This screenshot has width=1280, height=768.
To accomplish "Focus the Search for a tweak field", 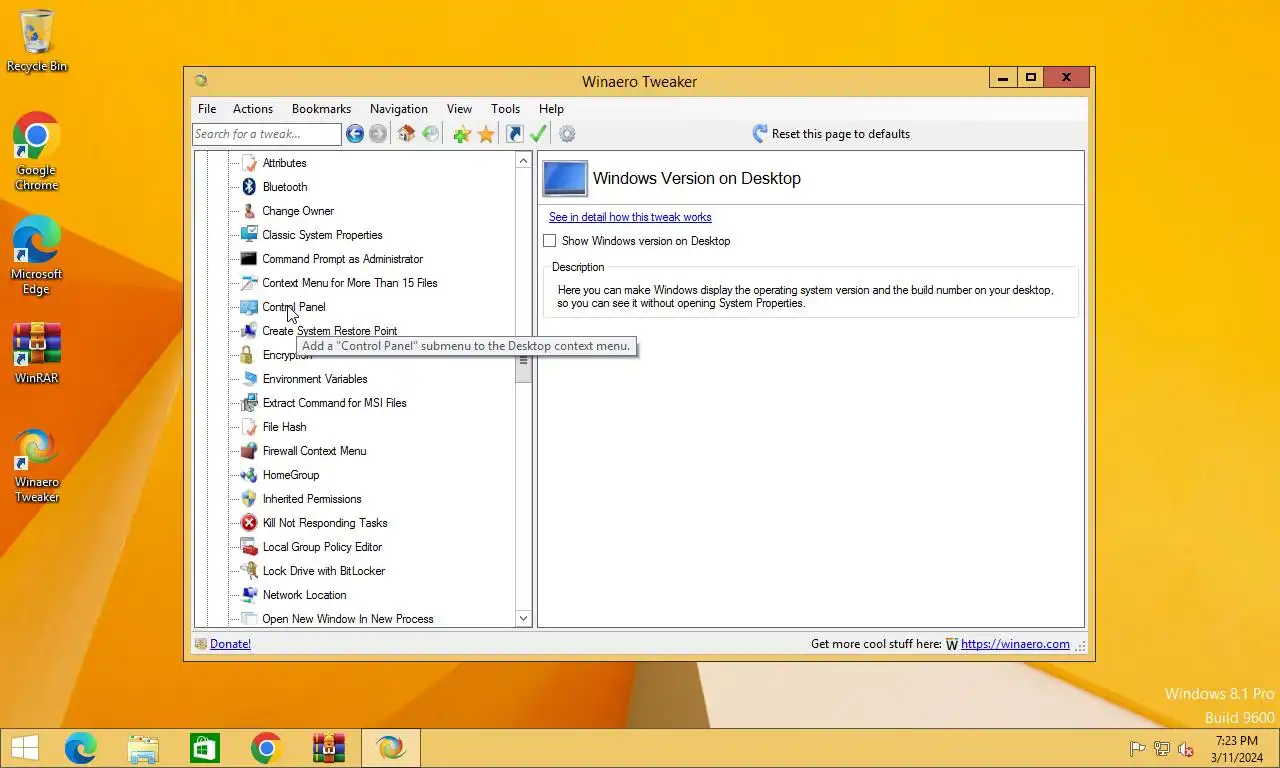I will click(x=267, y=134).
